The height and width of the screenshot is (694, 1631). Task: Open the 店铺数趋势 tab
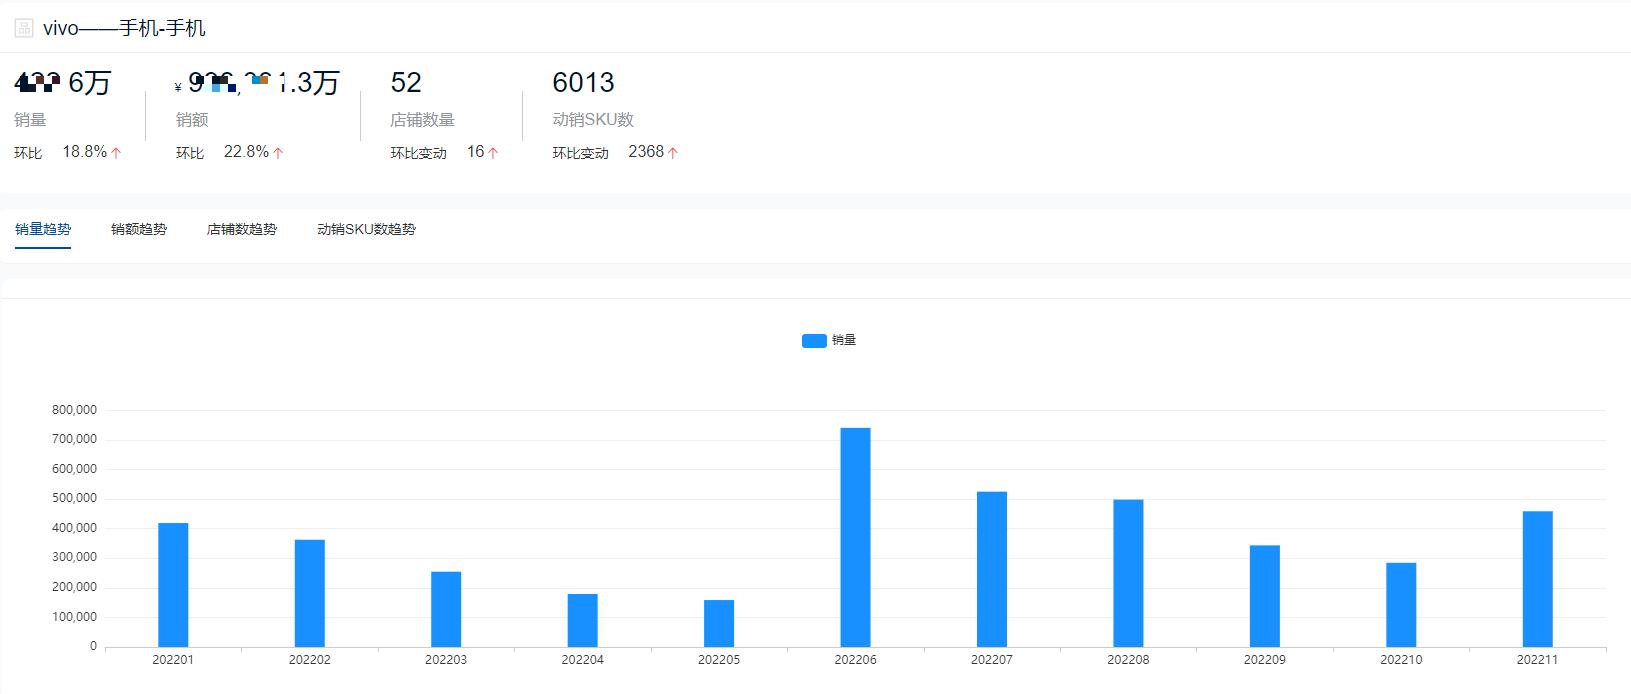(x=242, y=229)
